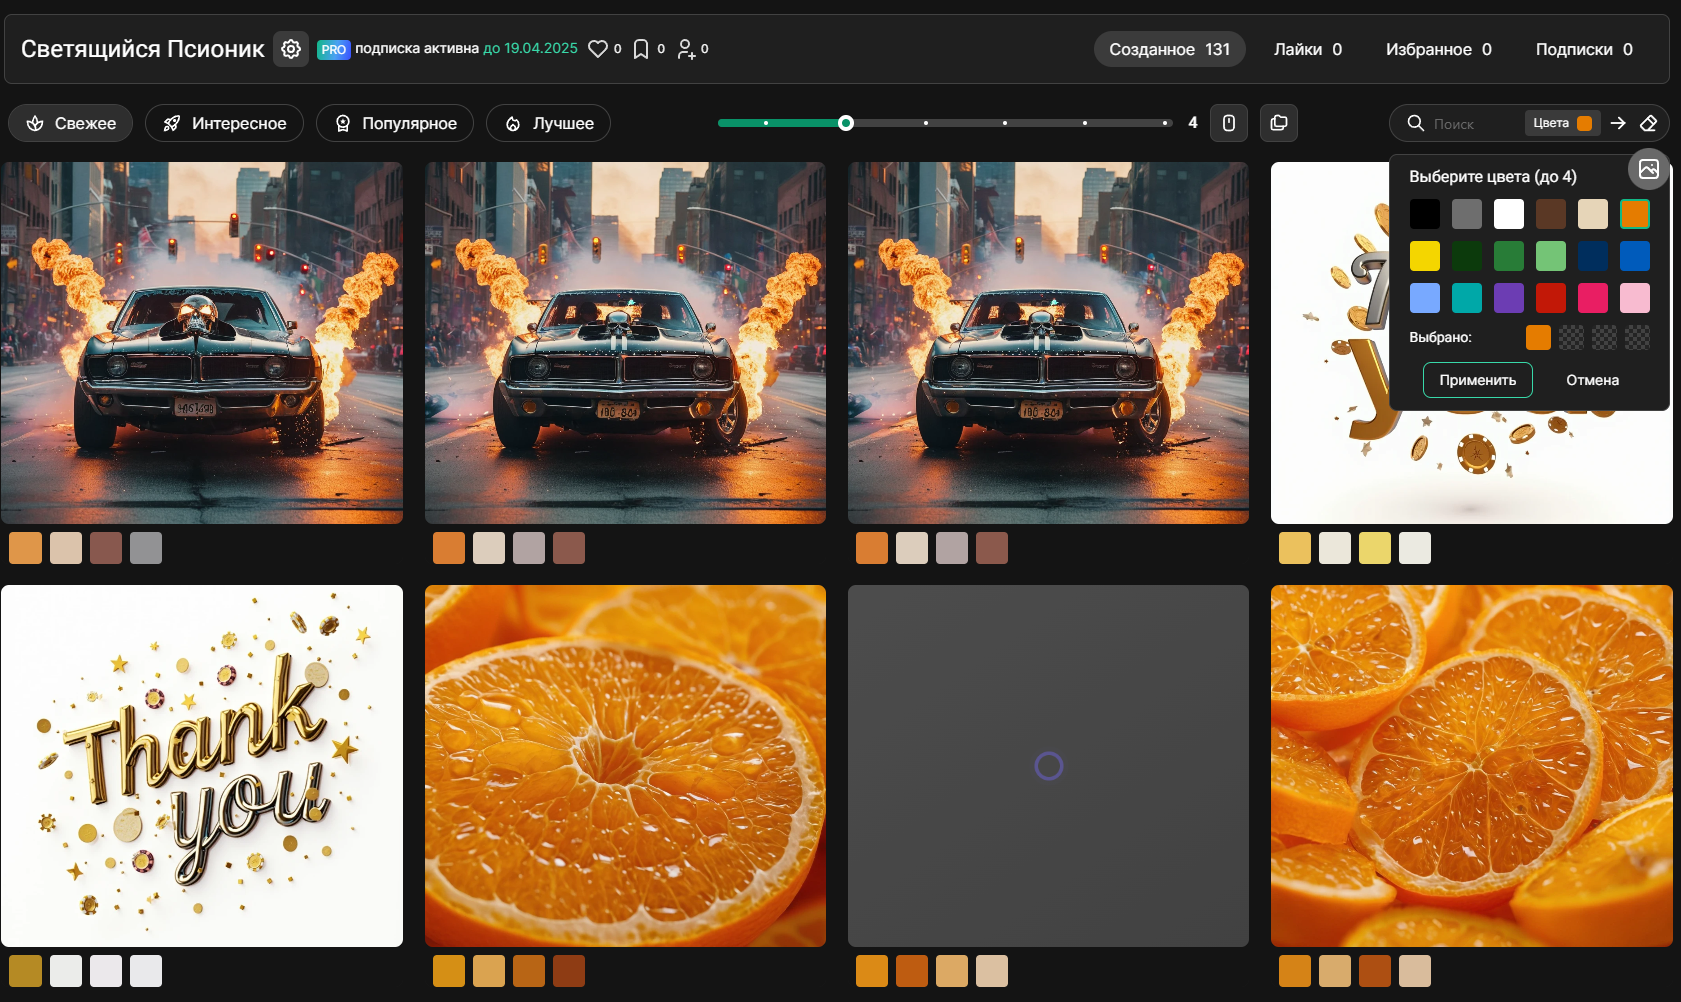This screenshot has width=1681, height=1002.
Task: Pick the medium green color swatch
Action: coord(1509,256)
